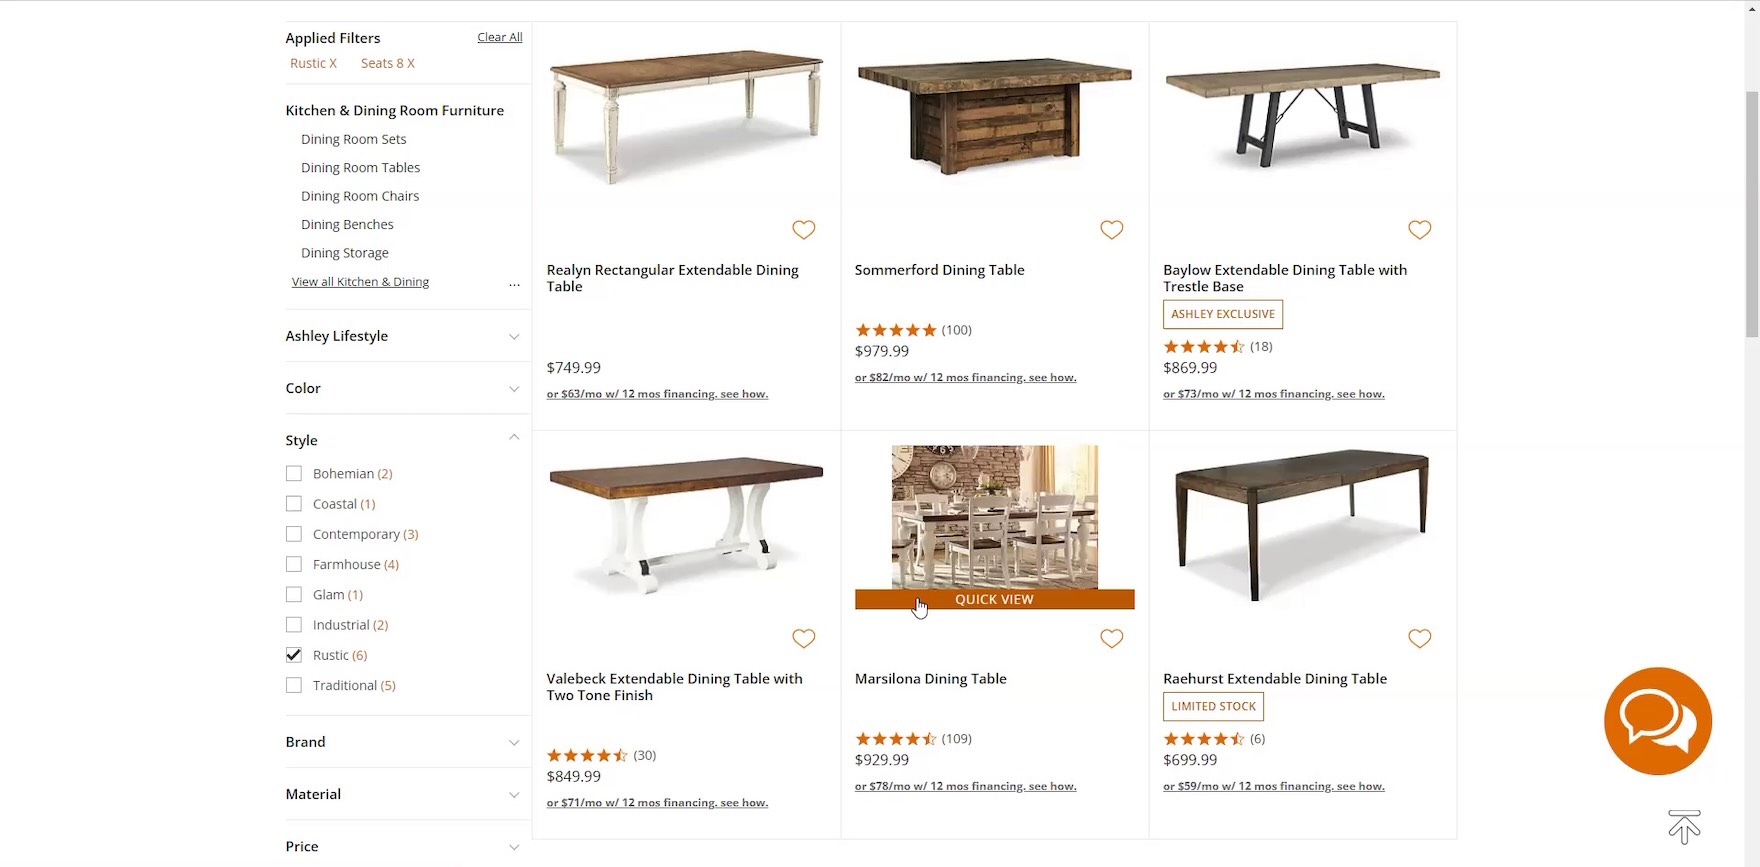
Task: Open Dining Room Chairs category
Action: click(x=360, y=196)
